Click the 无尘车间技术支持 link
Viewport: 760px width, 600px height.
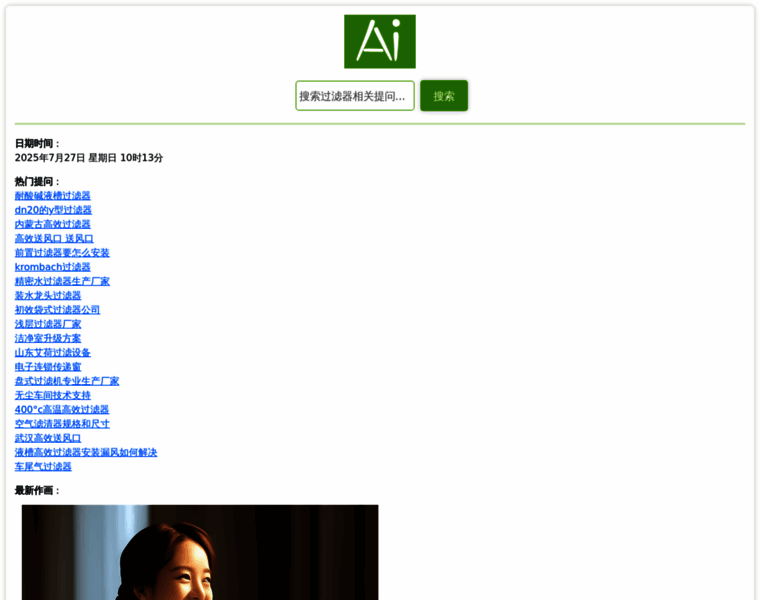52,395
